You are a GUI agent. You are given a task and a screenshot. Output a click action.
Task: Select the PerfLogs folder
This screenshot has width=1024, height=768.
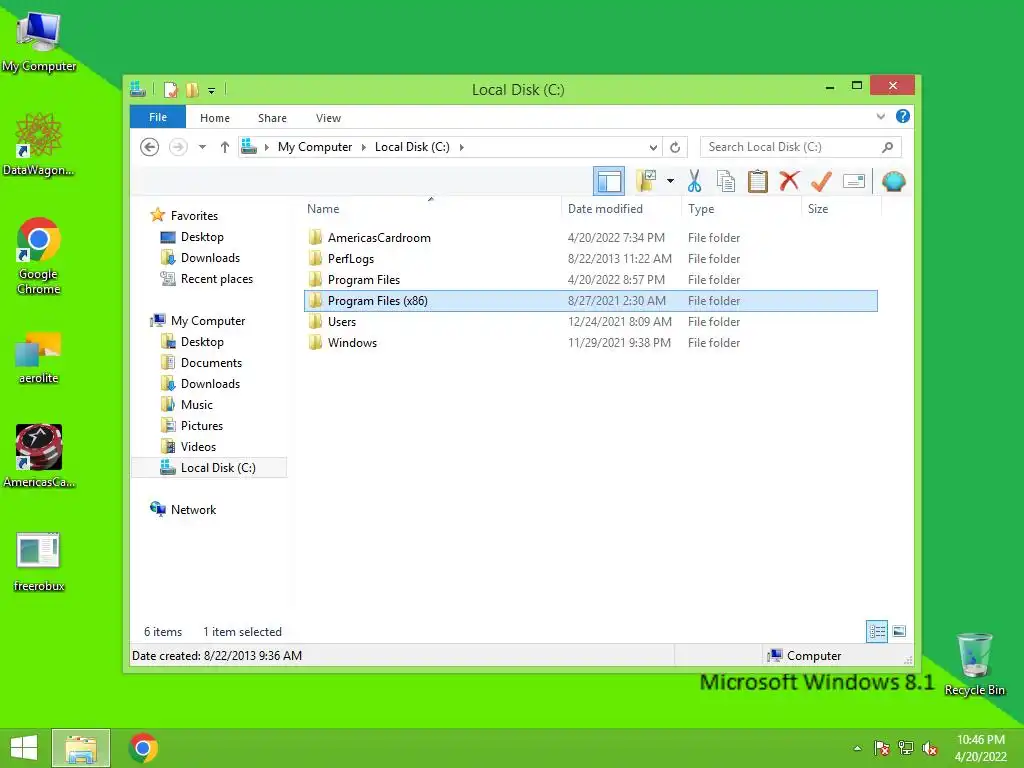pyautogui.click(x=590, y=259)
